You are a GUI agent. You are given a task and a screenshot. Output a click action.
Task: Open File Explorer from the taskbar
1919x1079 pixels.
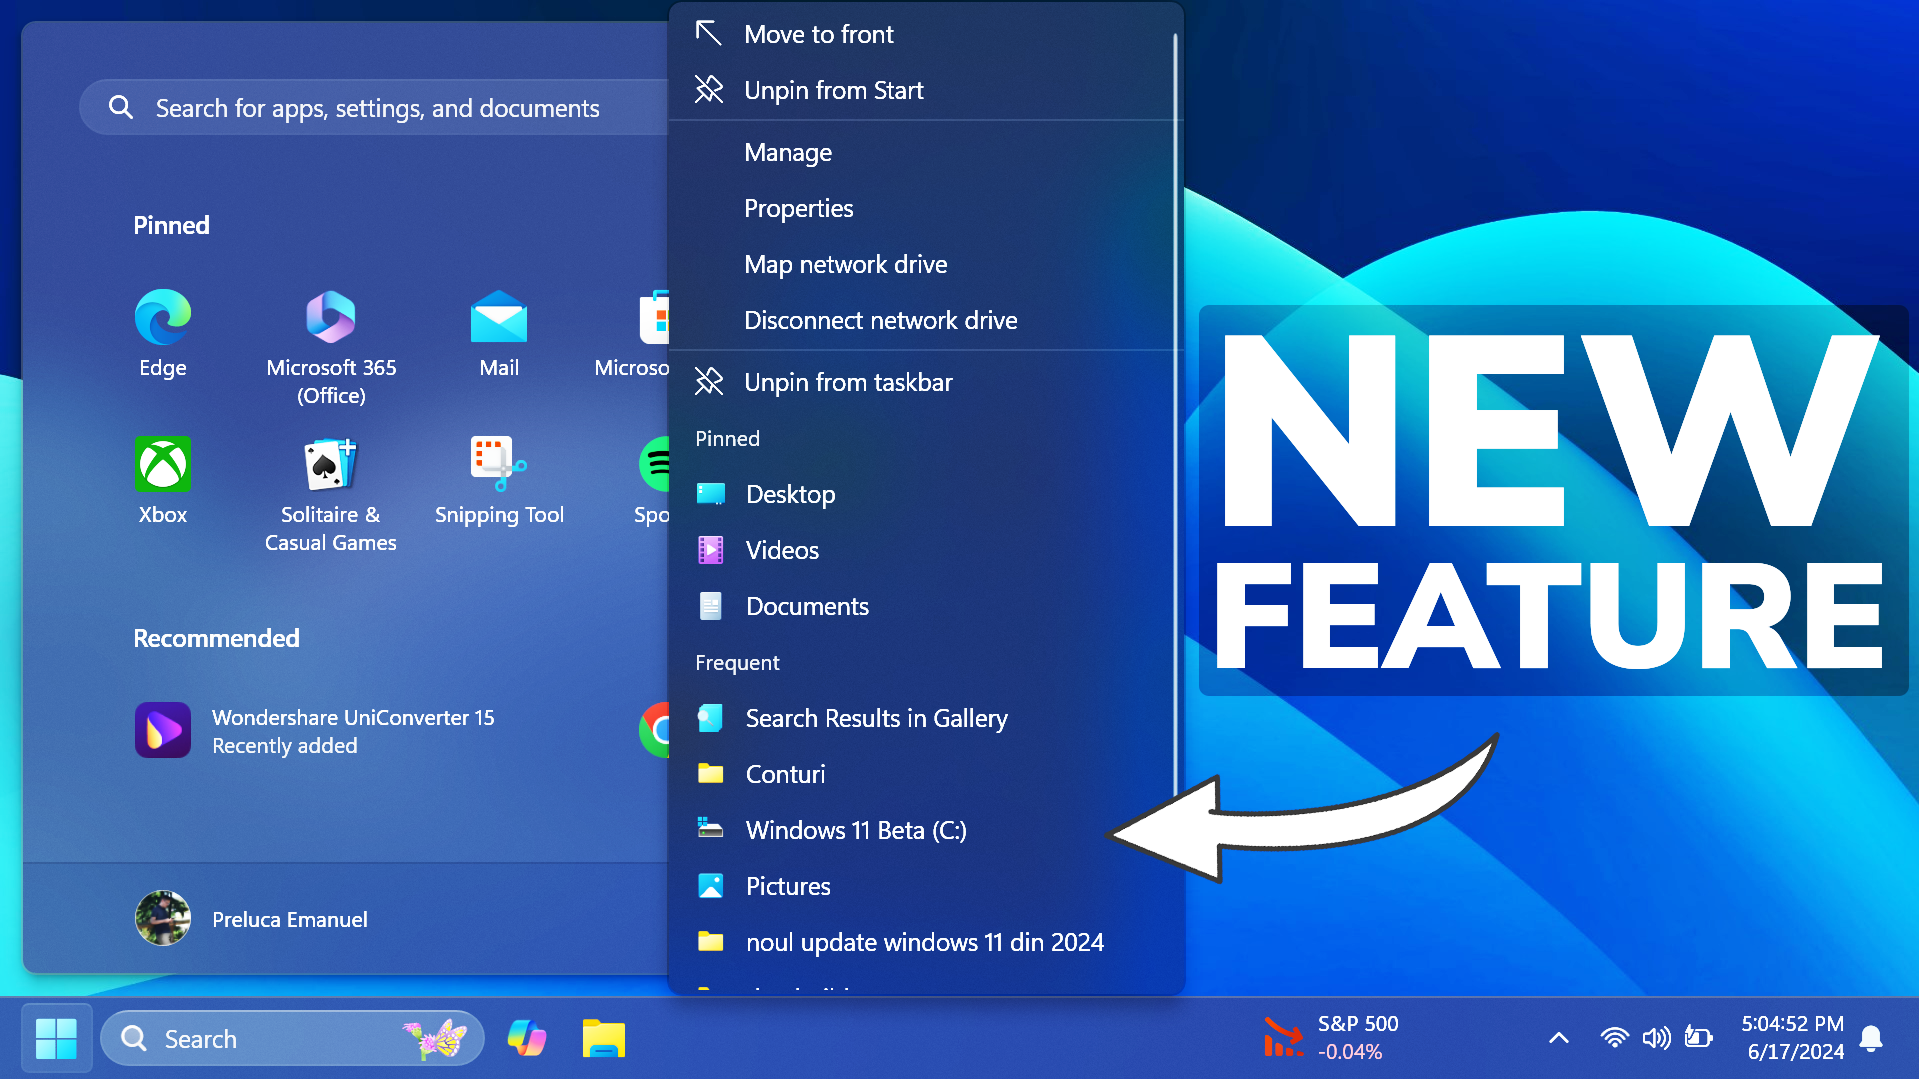(604, 1038)
